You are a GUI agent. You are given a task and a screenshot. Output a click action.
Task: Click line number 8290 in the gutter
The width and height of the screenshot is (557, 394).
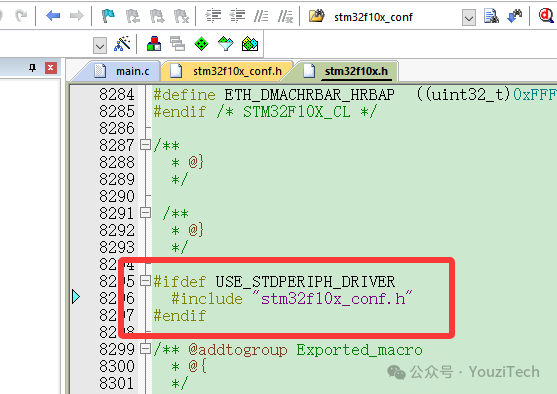click(x=117, y=196)
